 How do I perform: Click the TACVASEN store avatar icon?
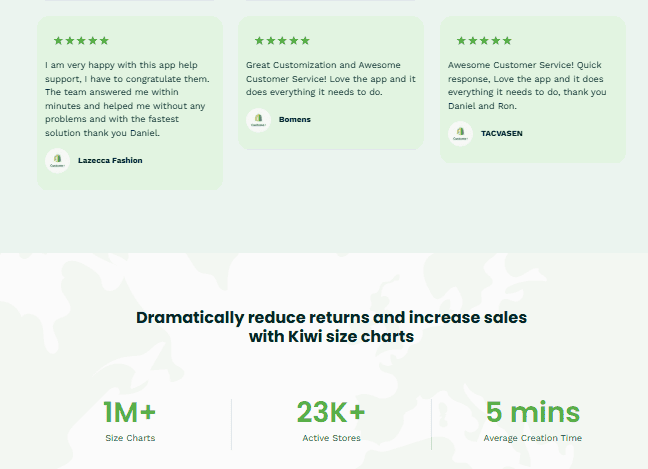[x=460, y=133]
